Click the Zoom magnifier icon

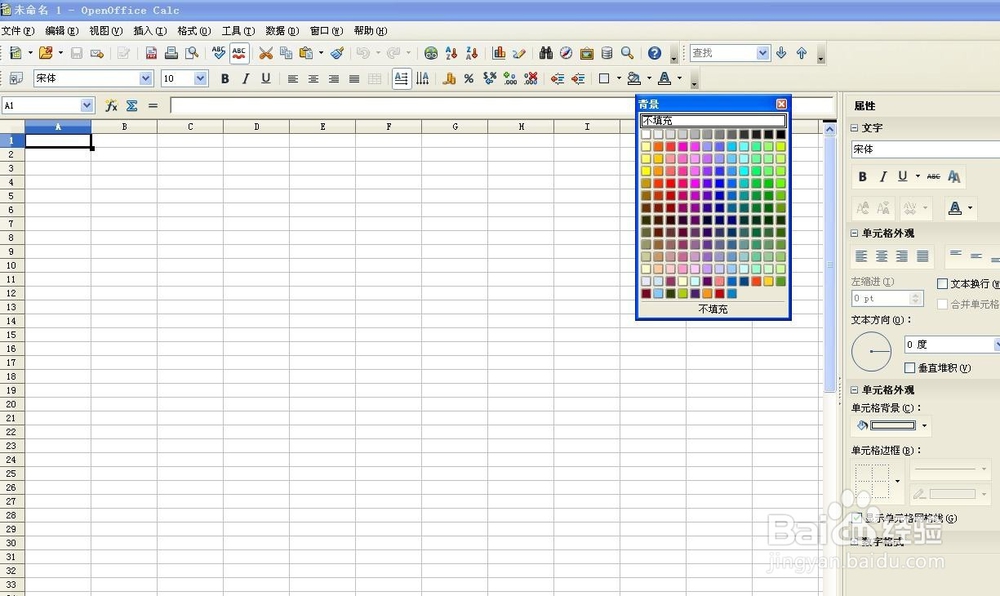point(628,54)
